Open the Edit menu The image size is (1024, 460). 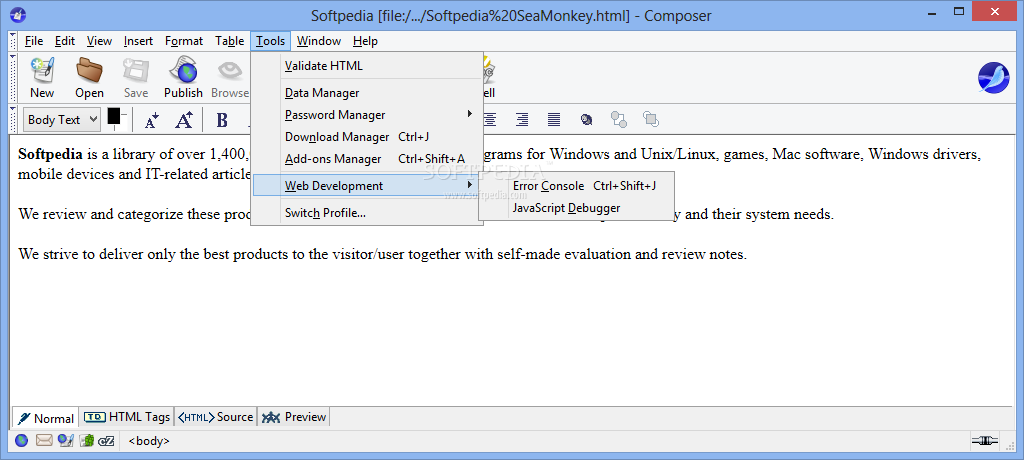65,41
